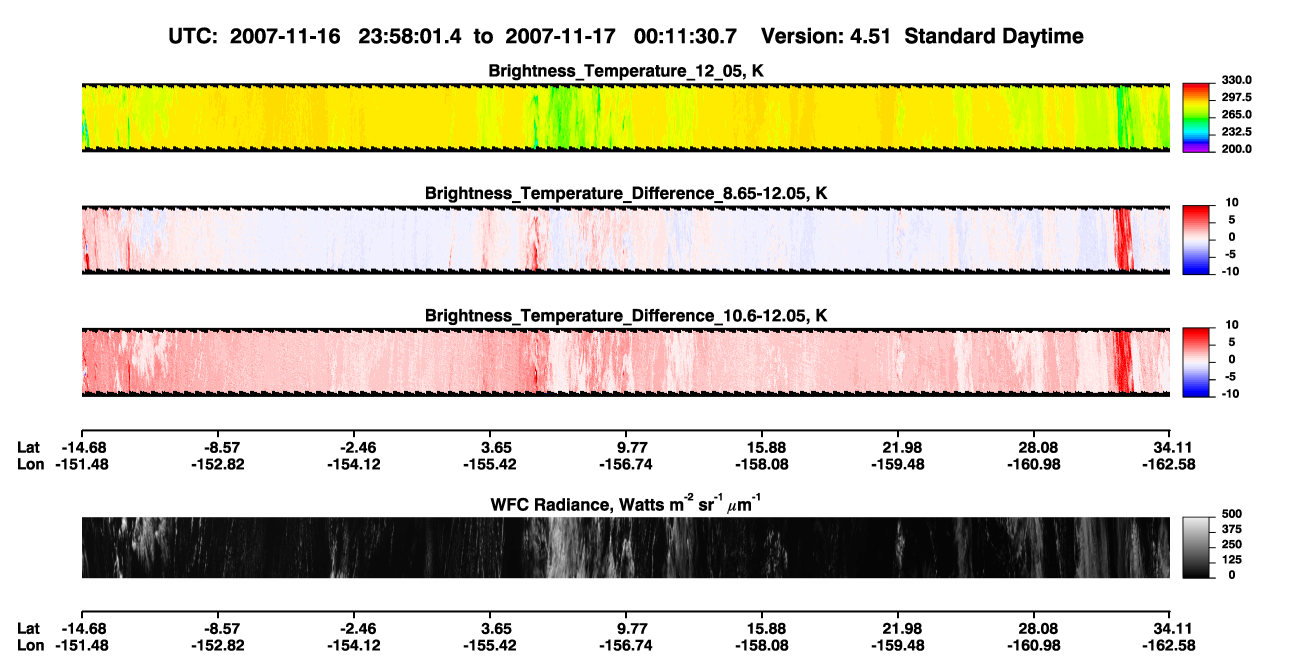Open the 8.65-12.05 difference image strip
This screenshot has width=1300, height=667.
pos(625,239)
